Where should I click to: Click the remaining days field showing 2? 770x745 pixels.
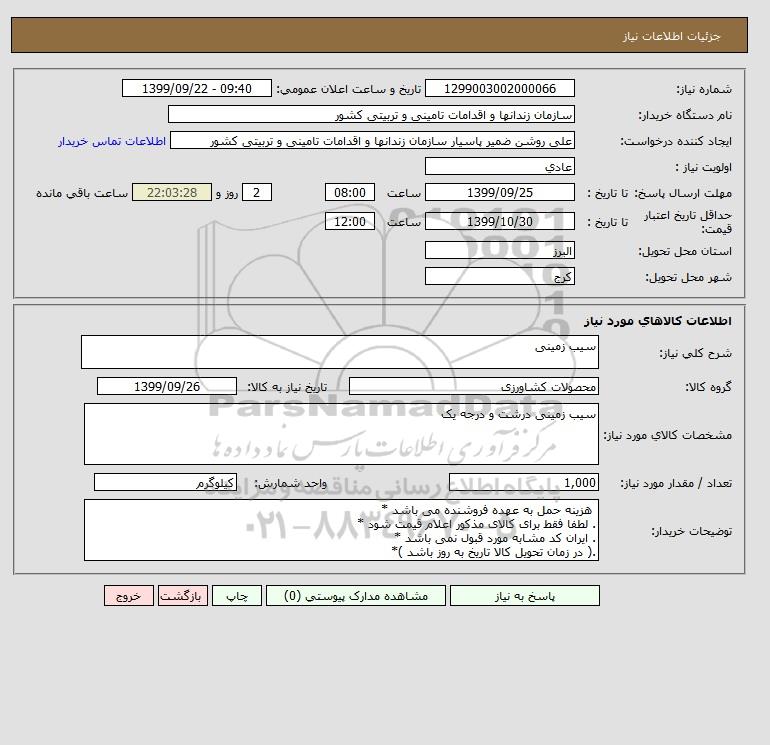click(x=256, y=193)
